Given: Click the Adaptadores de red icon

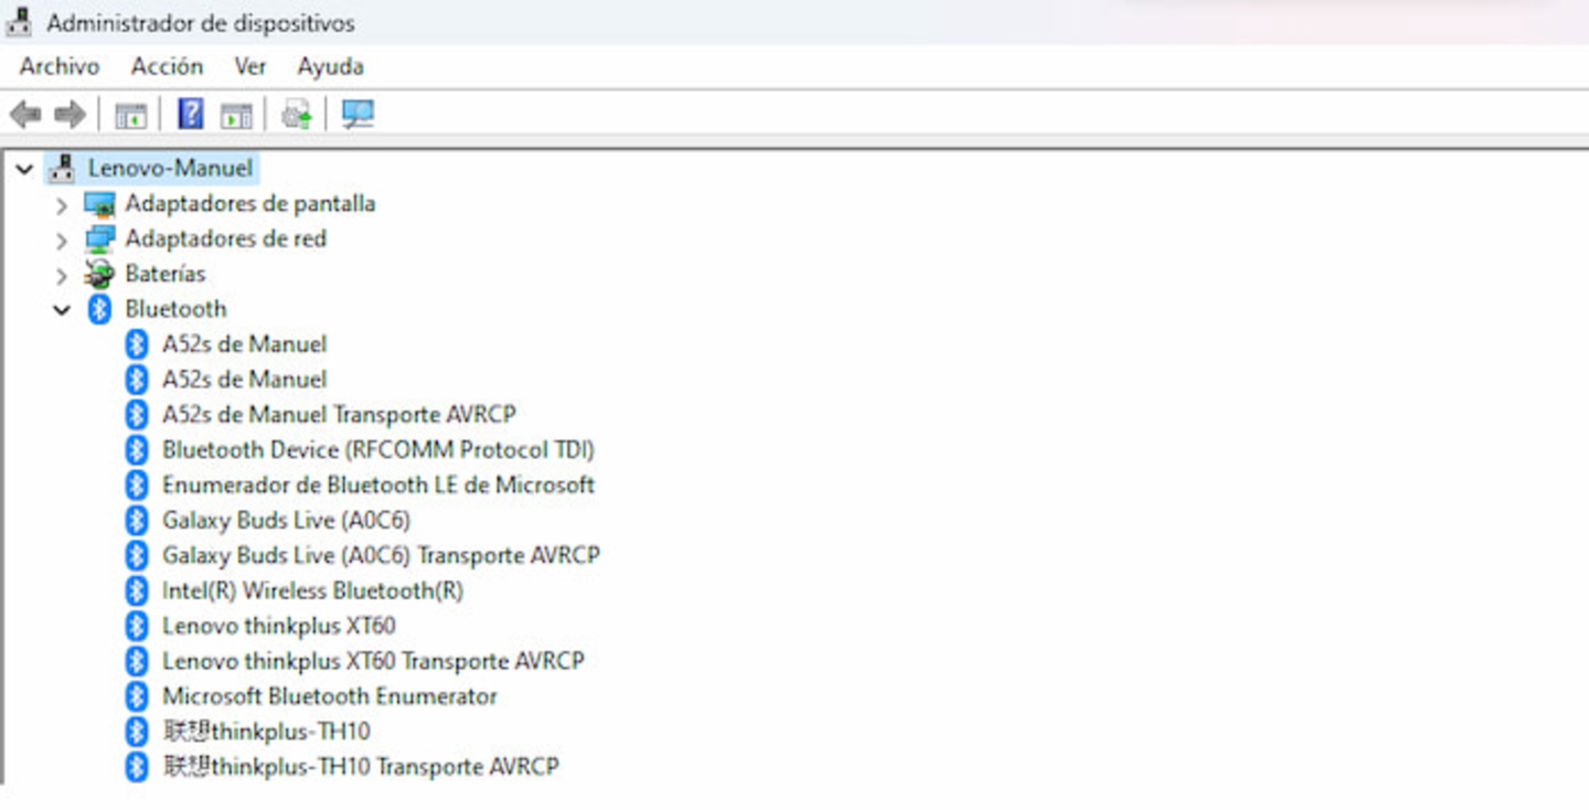Looking at the screenshot, I should tap(100, 239).
